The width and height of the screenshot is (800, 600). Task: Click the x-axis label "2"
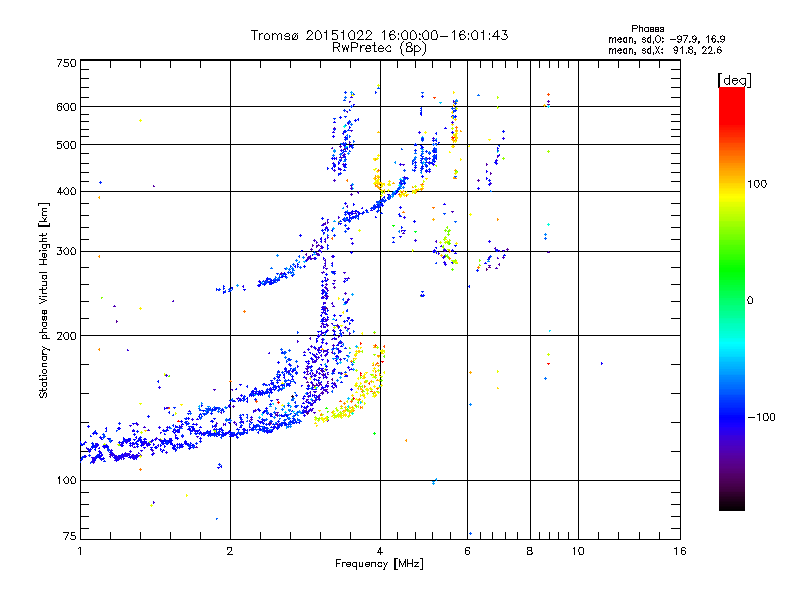click(x=230, y=551)
